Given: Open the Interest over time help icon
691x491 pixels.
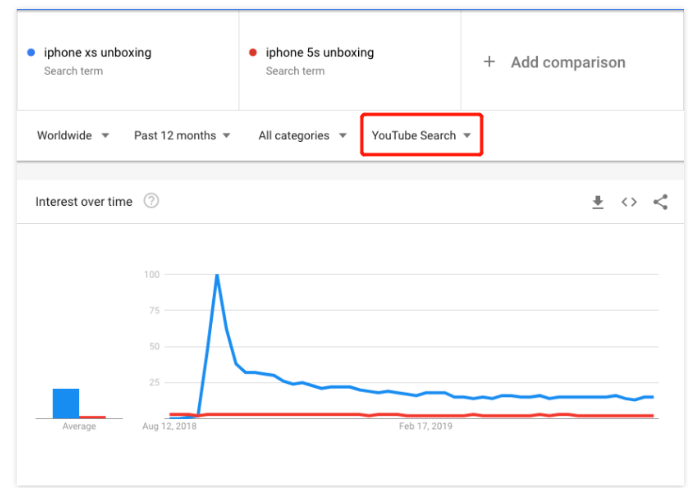Looking at the screenshot, I should tap(151, 201).
